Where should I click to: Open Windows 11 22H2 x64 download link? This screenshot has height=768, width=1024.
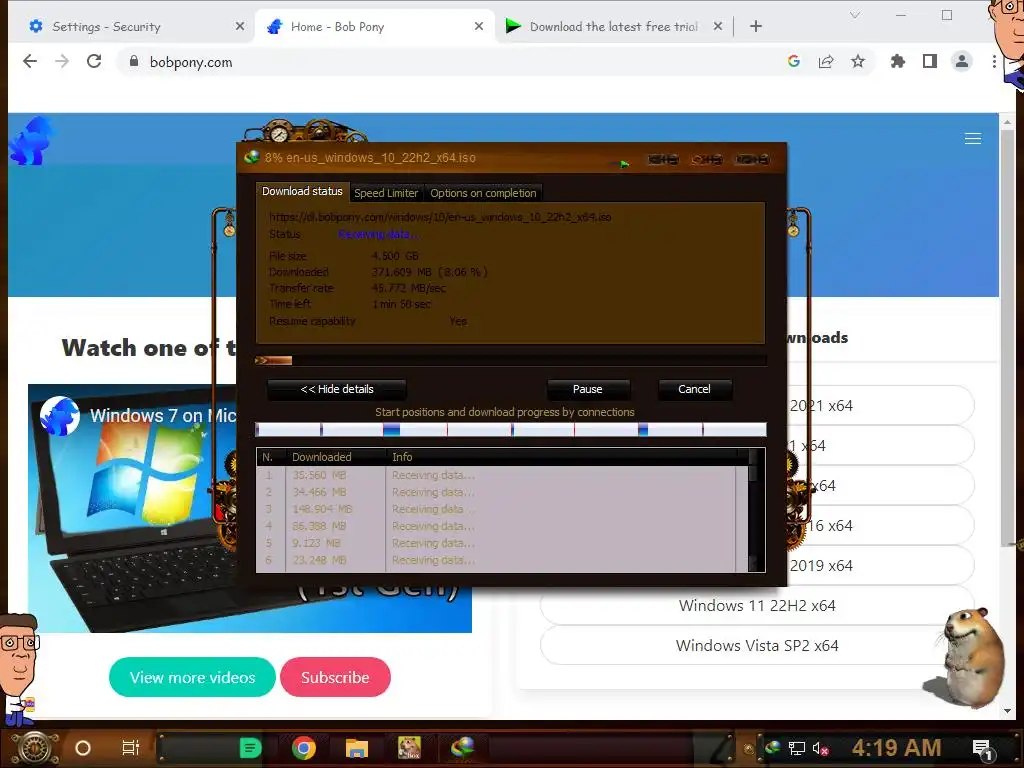coord(757,606)
